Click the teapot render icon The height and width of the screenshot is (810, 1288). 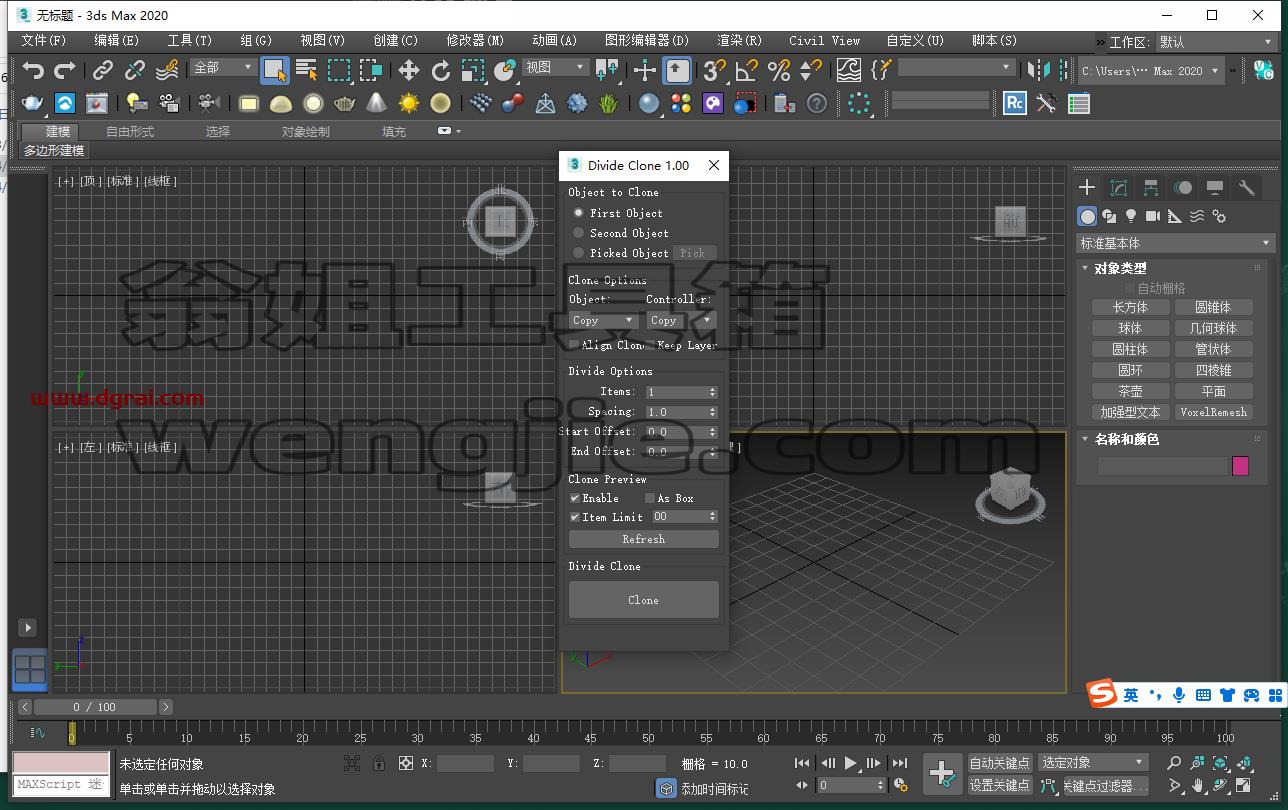(x=33, y=103)
